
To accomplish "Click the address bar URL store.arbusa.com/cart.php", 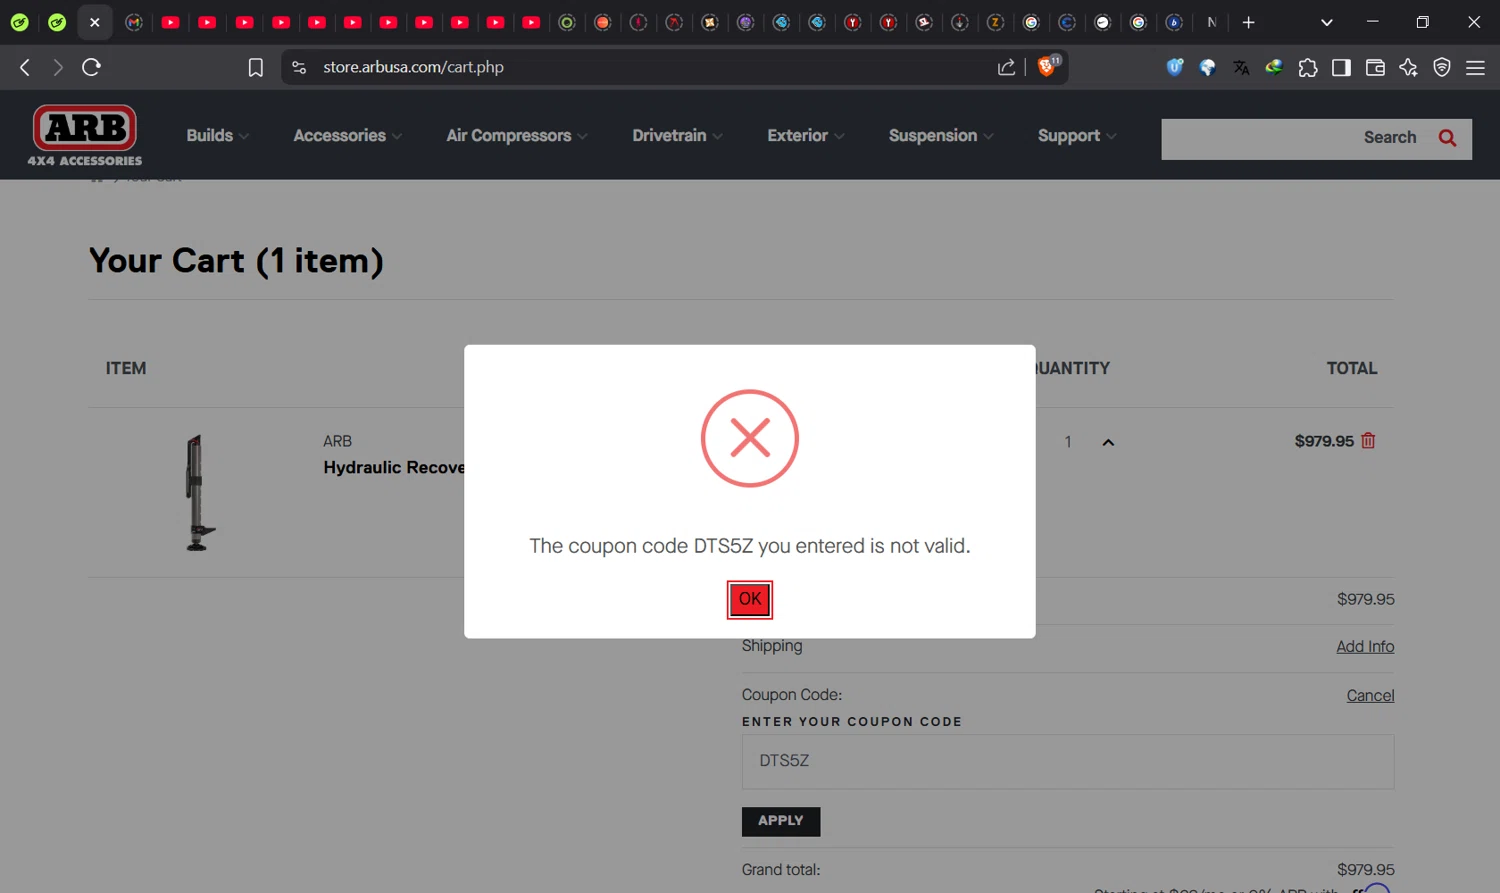I will (413, 67).
